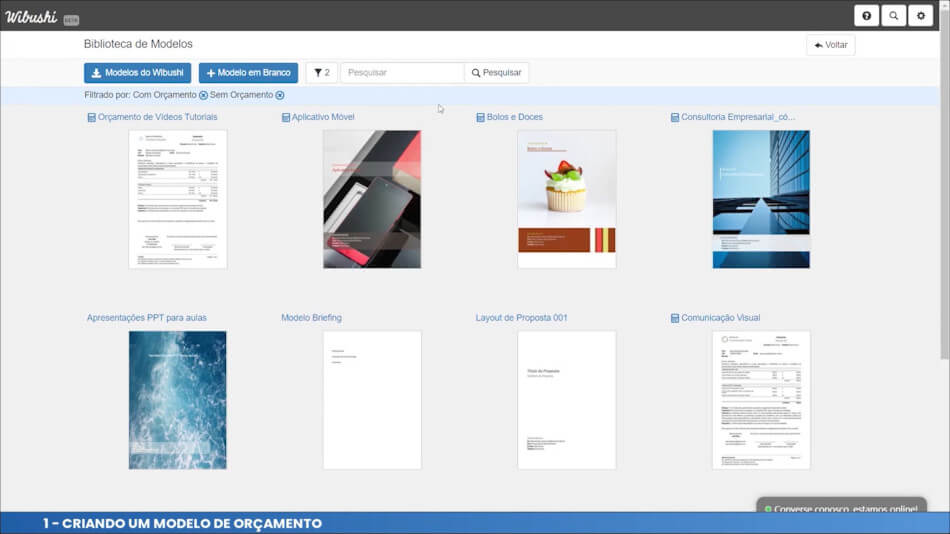Click the 'Consultoria Empresarial' title link

(x=738, y=117)
